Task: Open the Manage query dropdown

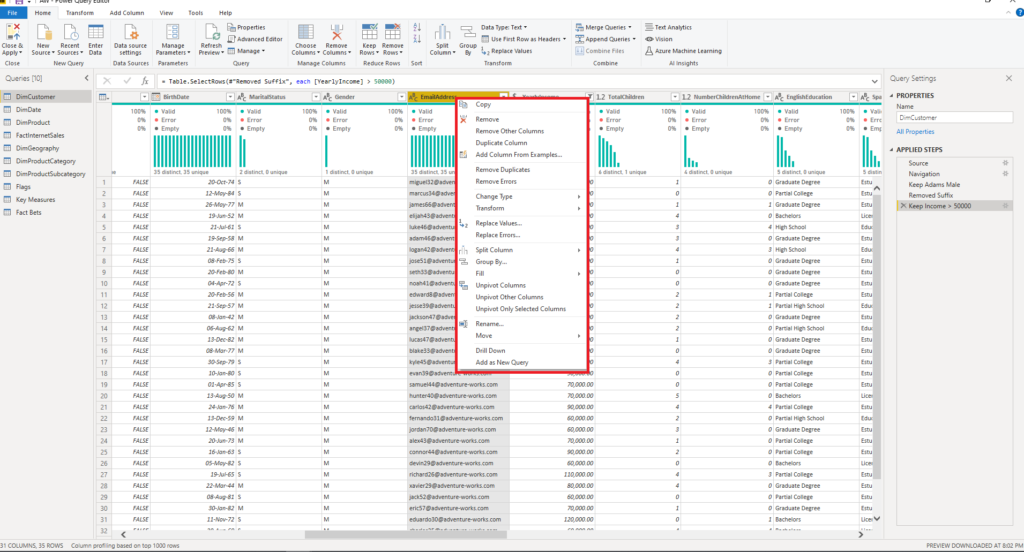Action: pos(246,51)
